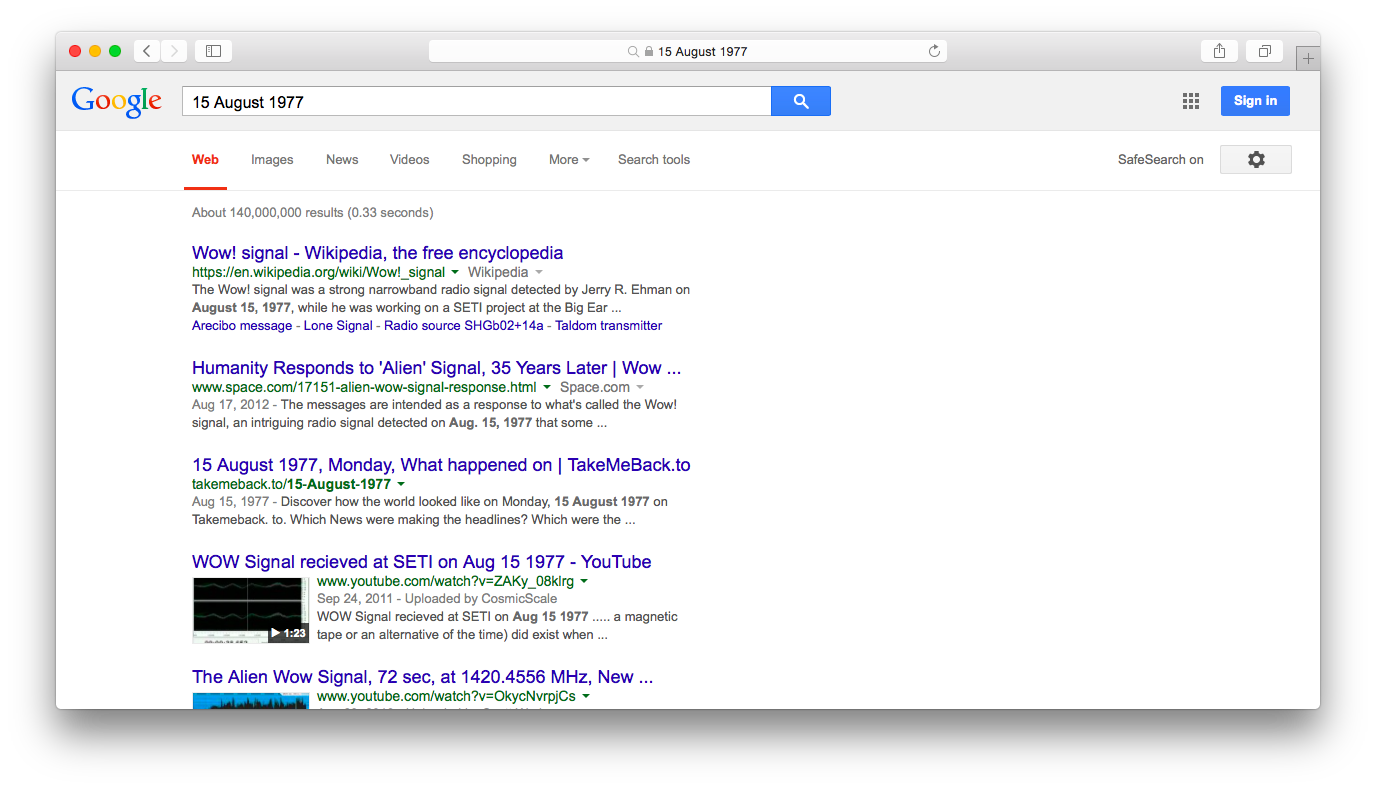Image resolution: width=1376 pixels, height=789 pixels.
Task: Reload page using refresh icon
Action: coord(934,51)
